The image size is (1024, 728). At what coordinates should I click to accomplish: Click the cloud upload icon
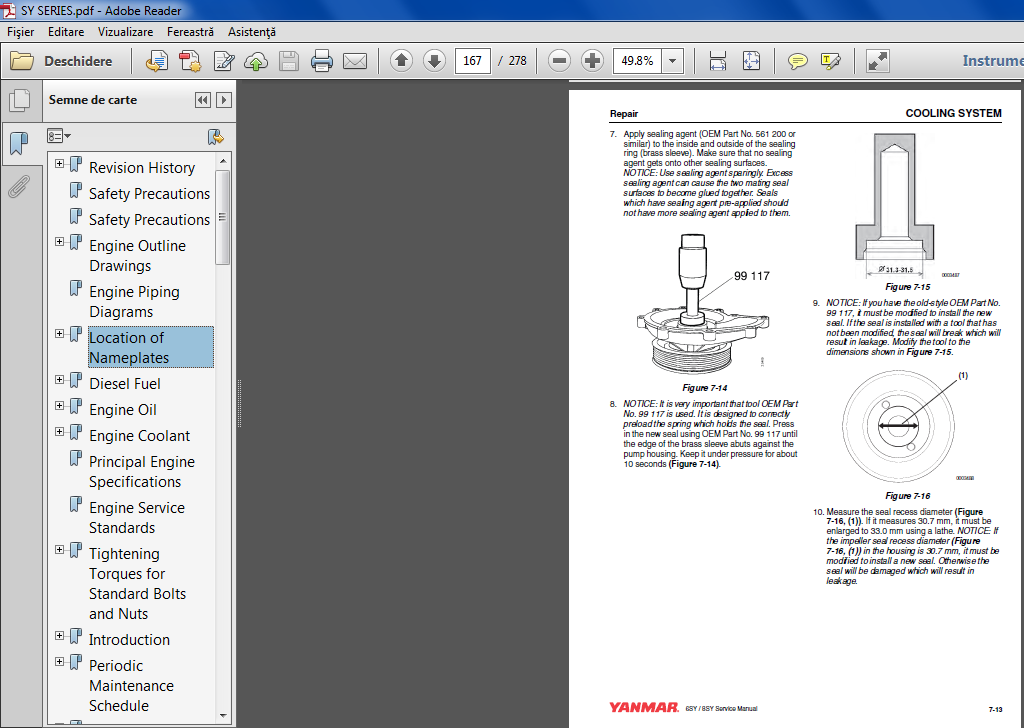click(x=256, y=61)
